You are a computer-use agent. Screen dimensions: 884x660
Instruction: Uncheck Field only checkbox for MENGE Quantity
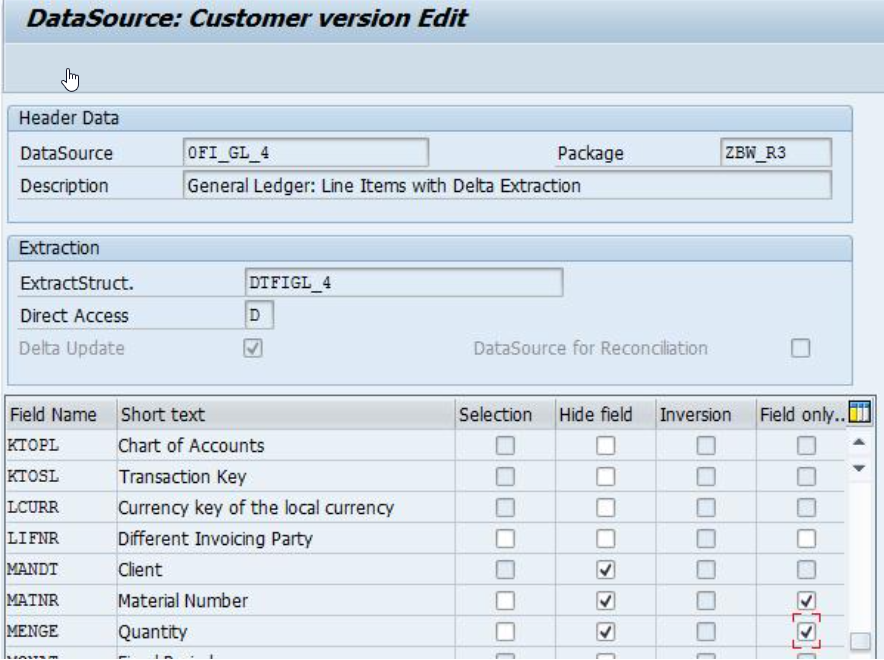tap(806, 632)
